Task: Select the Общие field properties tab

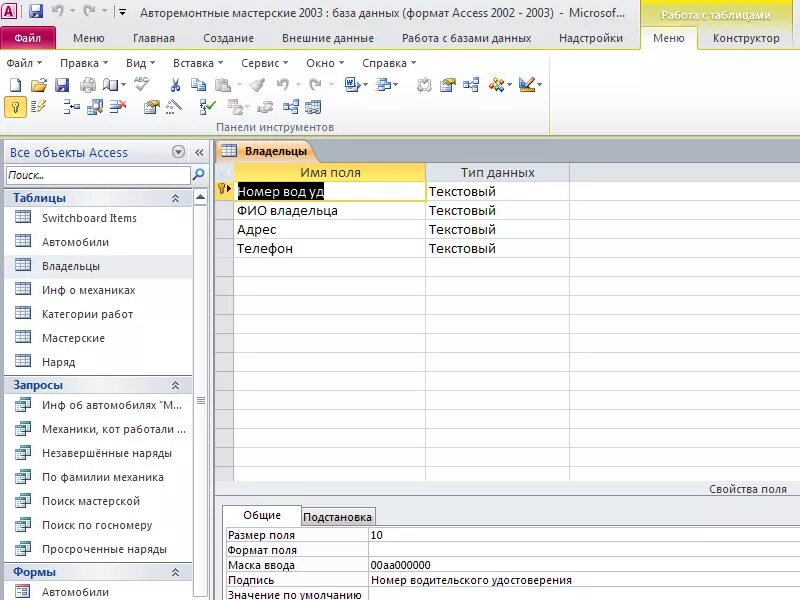Action: click(x=262, y=515)
